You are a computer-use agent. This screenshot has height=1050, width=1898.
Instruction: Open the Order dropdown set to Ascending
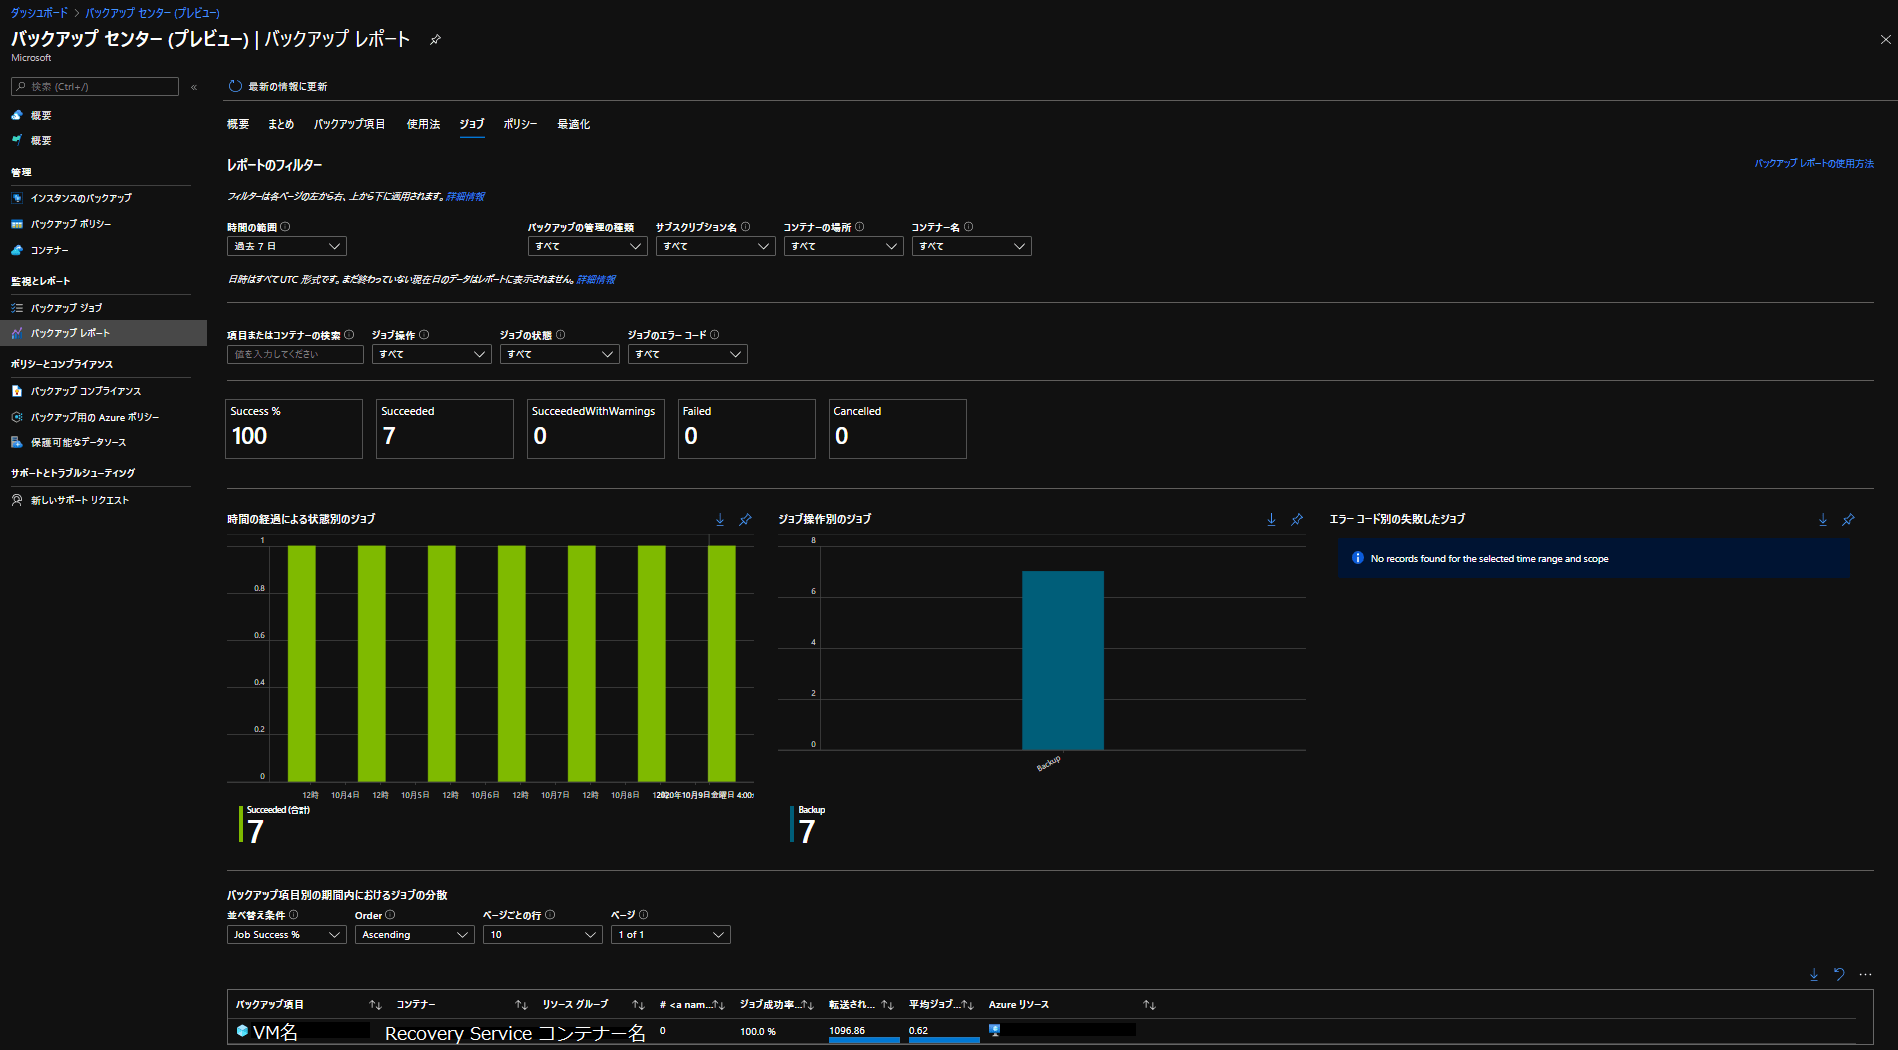coord(414,934)
